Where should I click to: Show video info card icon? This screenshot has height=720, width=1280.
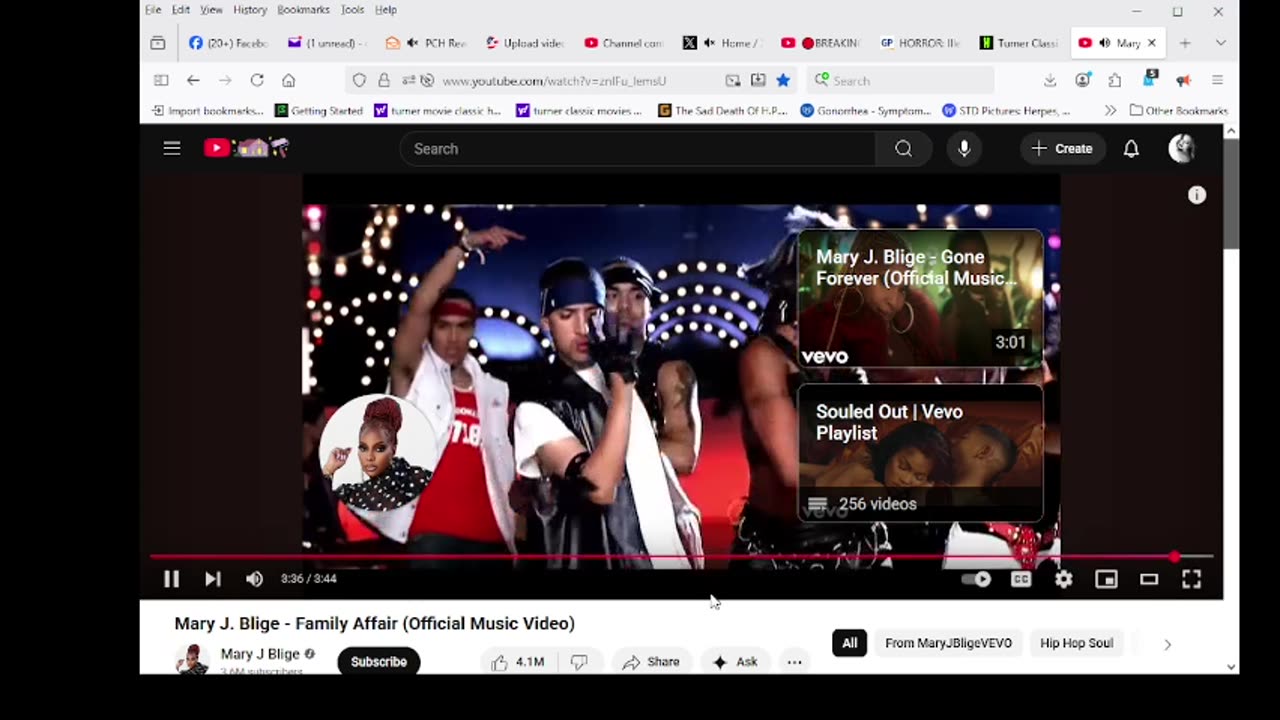1197,195
